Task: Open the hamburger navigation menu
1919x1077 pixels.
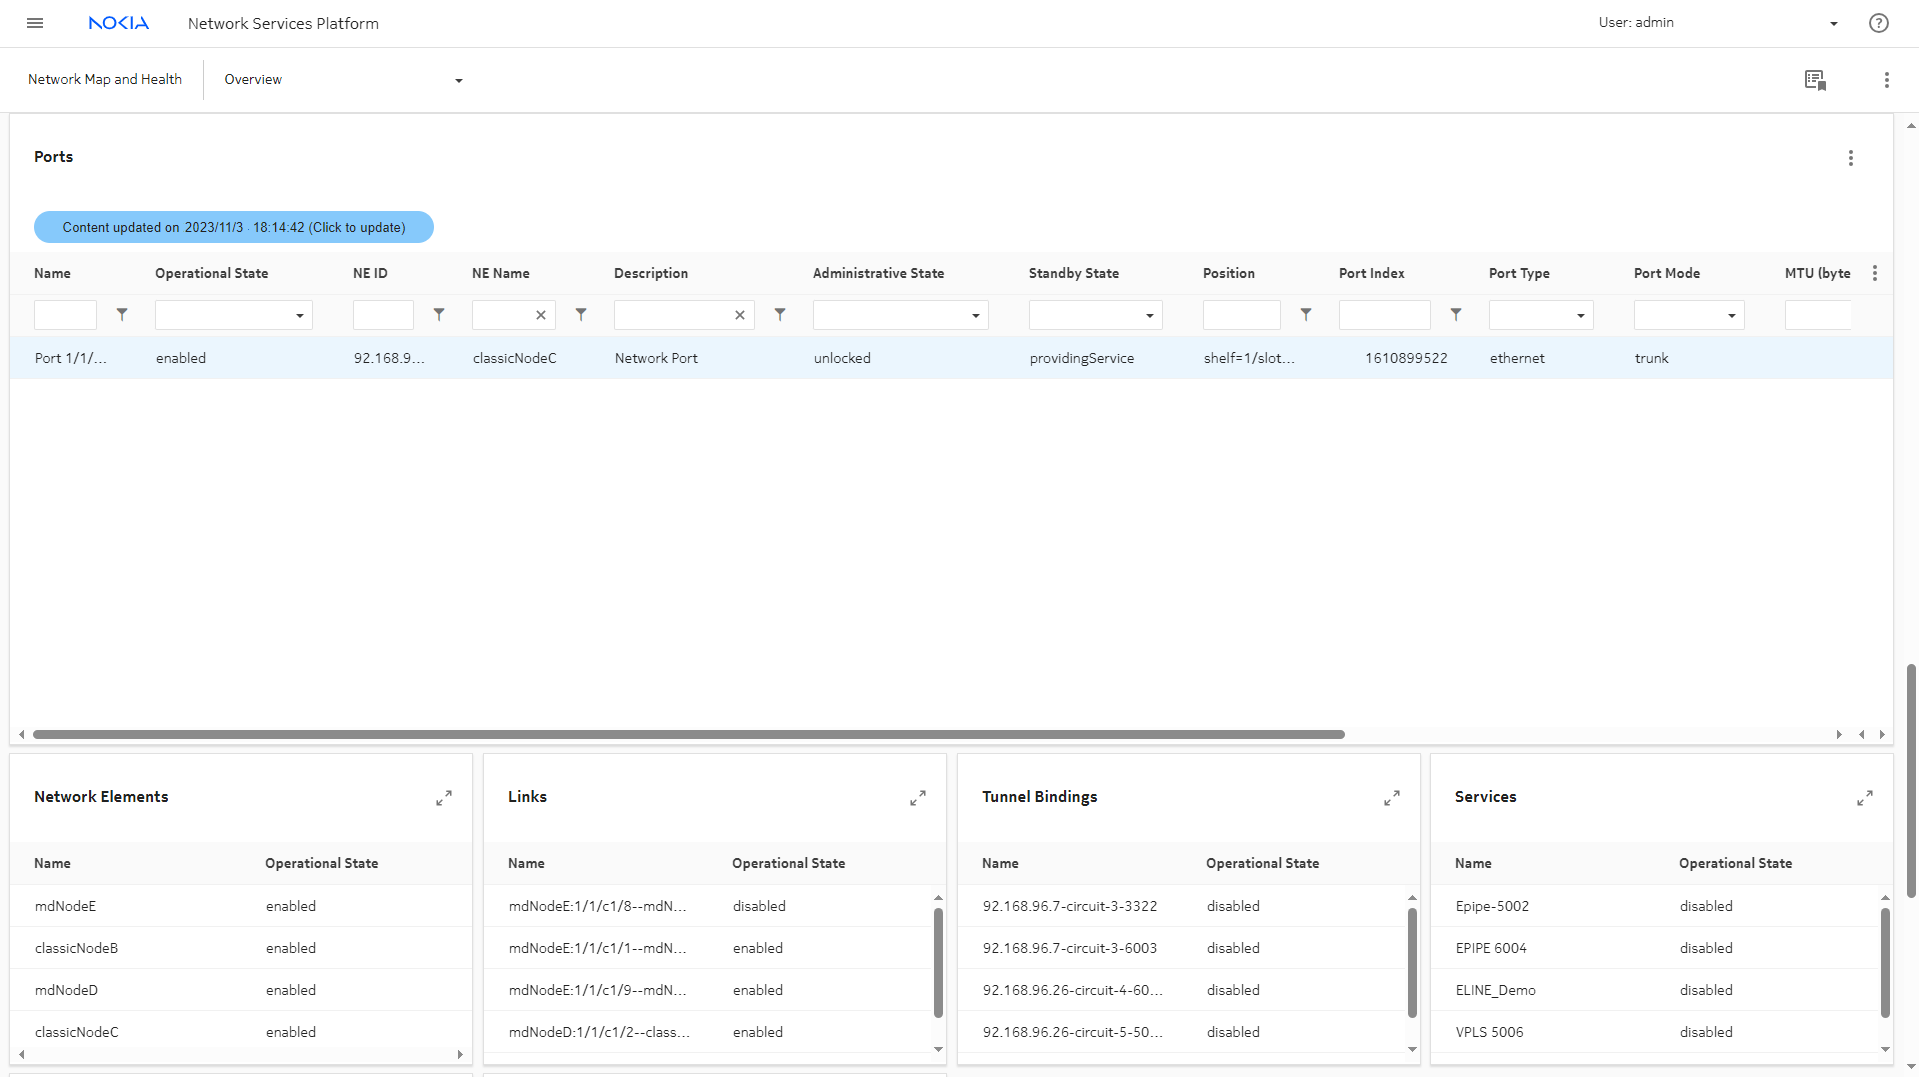Action: point(35,23)
